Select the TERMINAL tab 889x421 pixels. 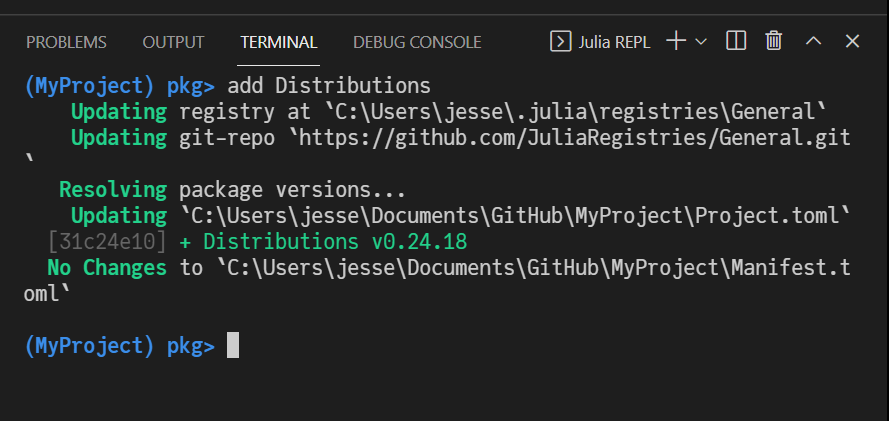point(279,42)
